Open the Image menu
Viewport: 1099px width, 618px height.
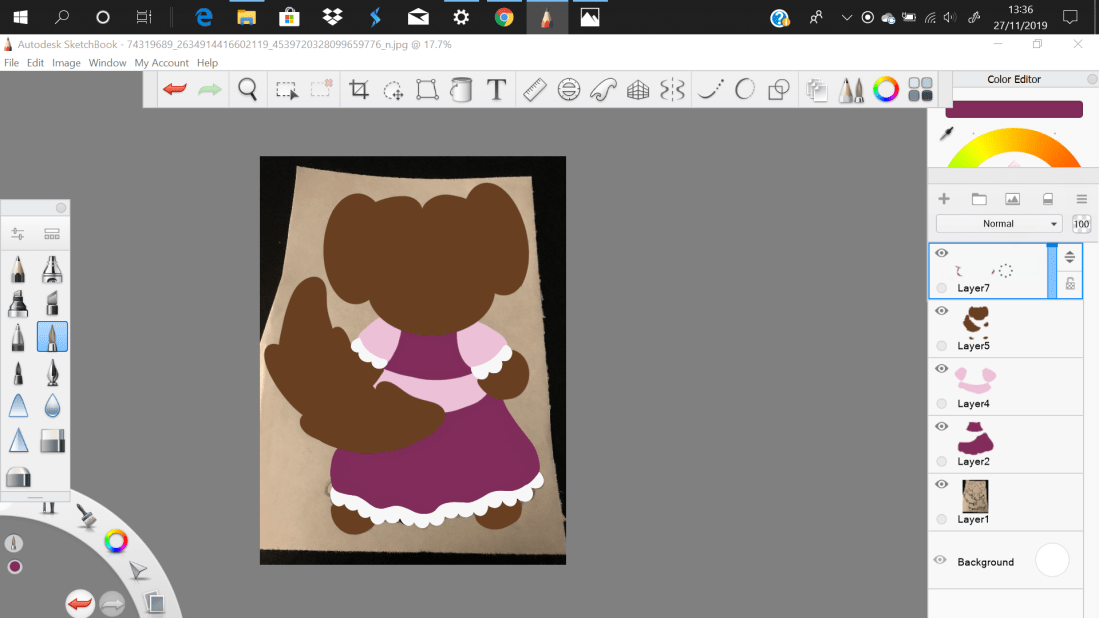pos(66,63)
